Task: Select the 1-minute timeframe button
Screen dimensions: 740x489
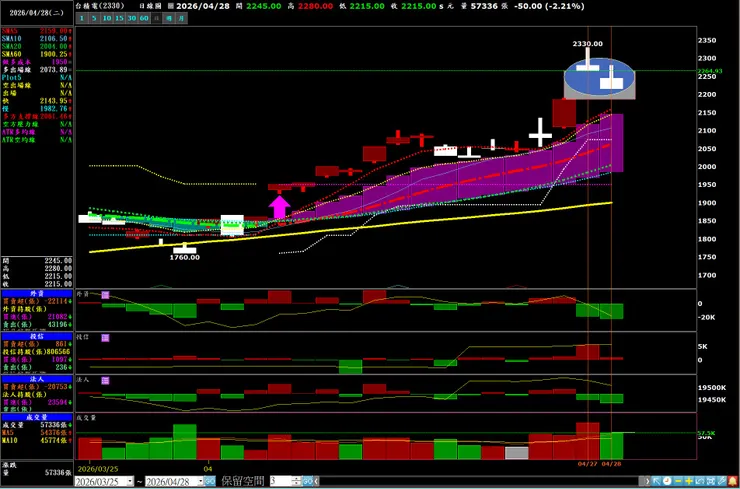Action: tap(82, 18)
